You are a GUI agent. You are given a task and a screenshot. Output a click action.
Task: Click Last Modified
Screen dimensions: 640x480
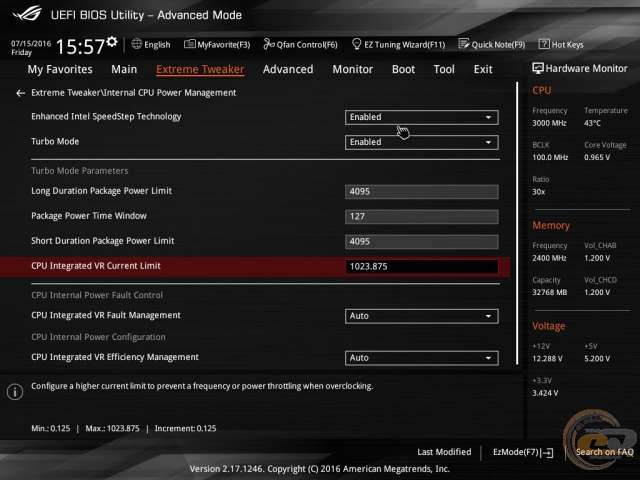[444, 452]
